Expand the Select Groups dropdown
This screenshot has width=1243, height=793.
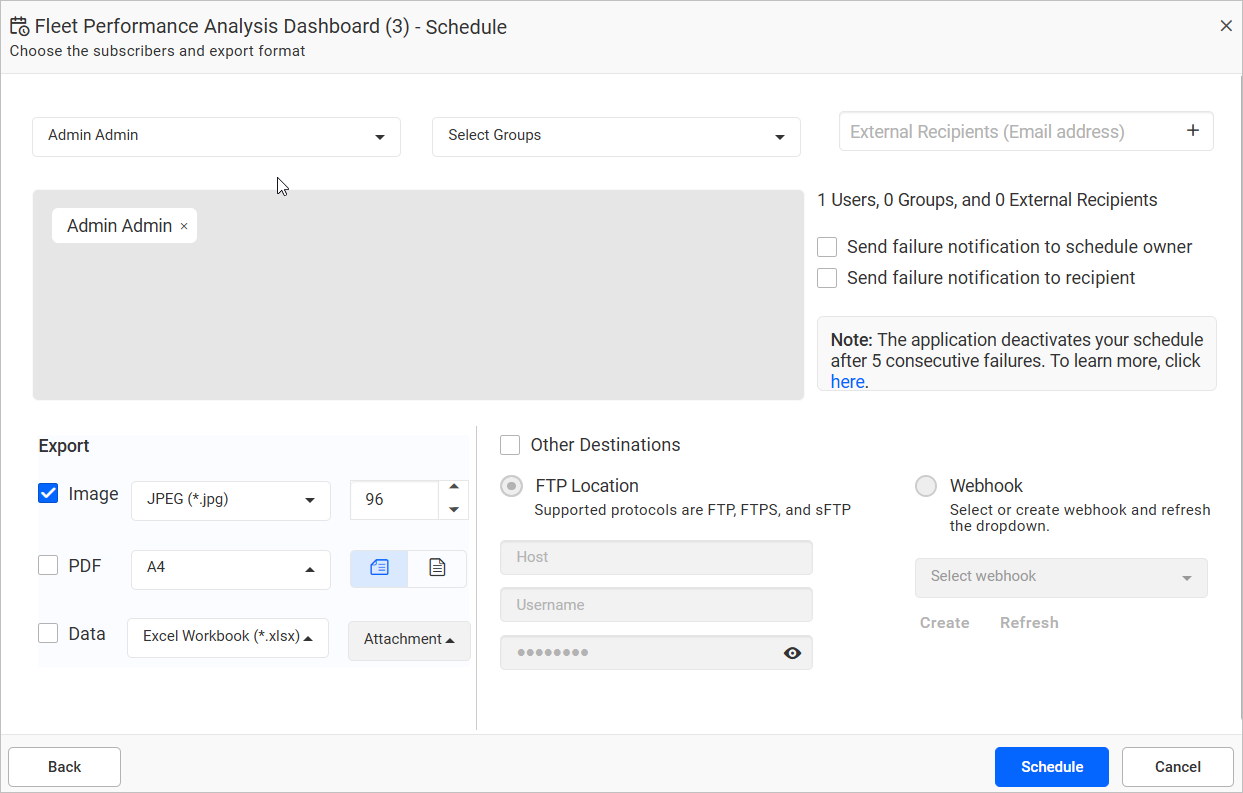point(616,136)
